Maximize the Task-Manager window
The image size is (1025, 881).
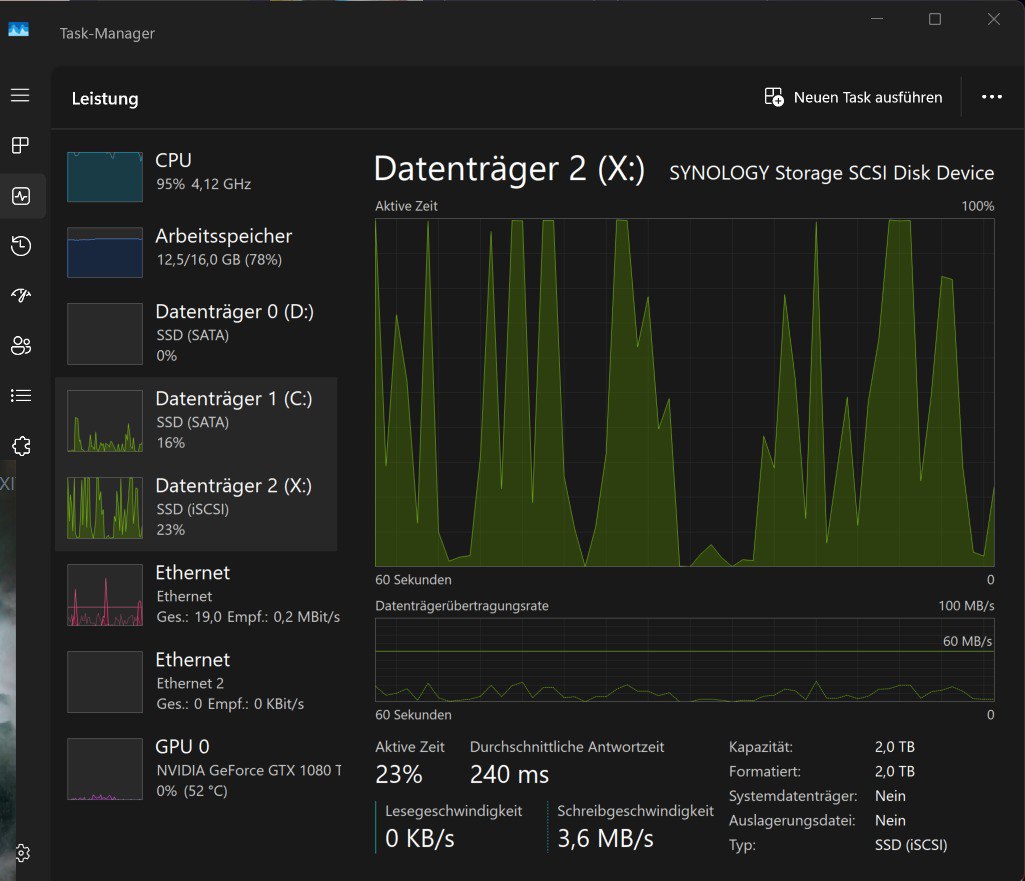pyautogui.click(x=935, y=19)
